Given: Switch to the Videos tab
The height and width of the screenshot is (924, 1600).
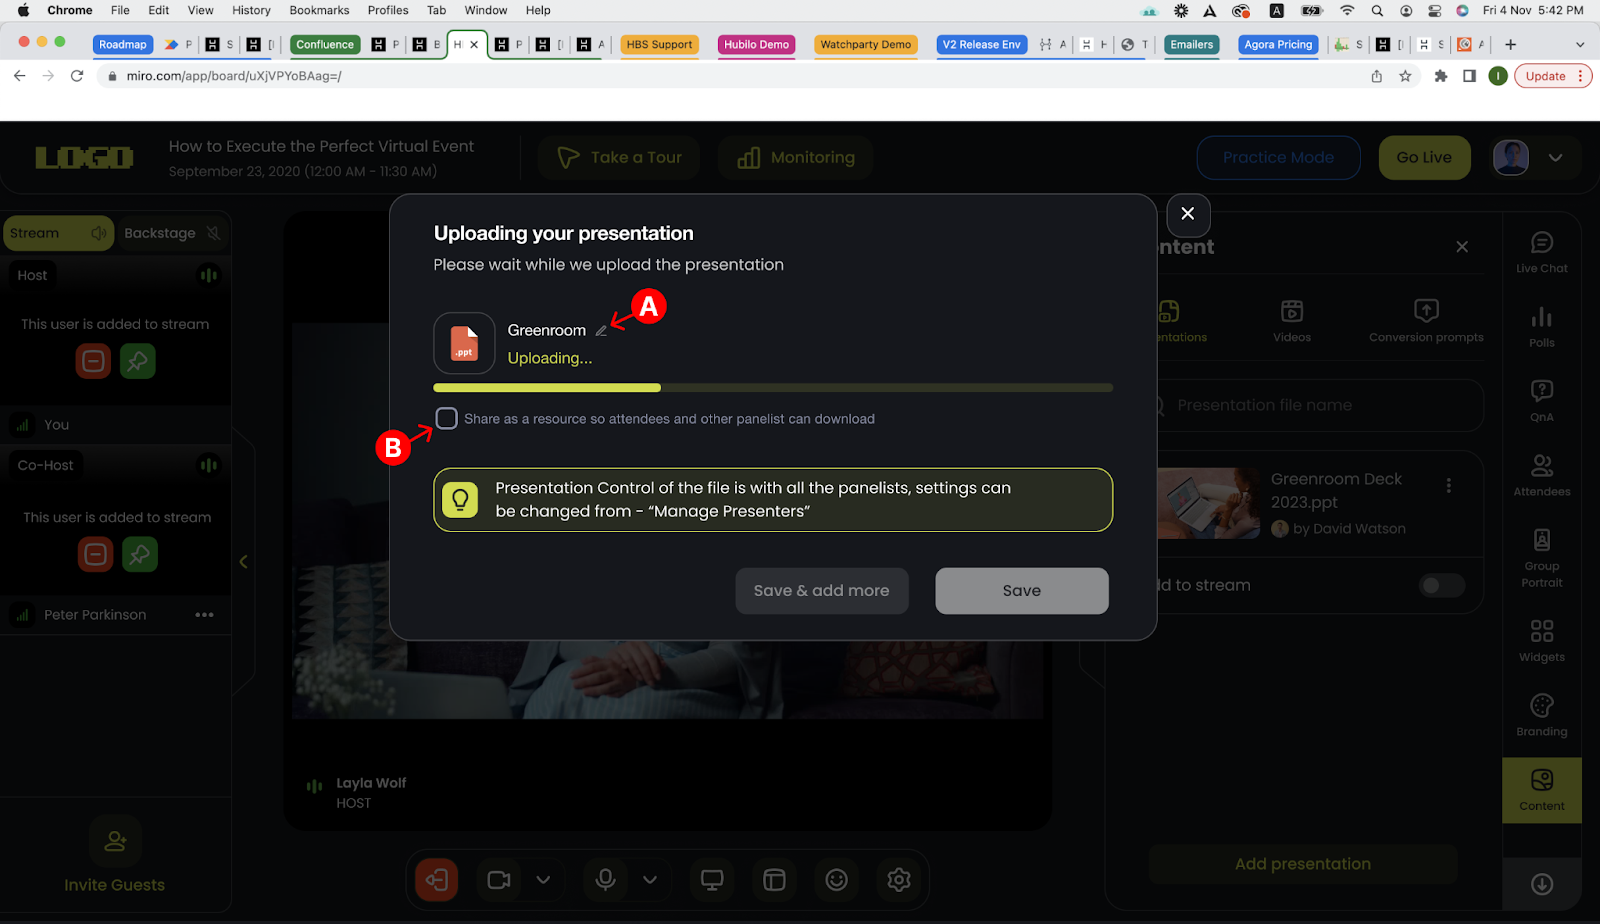Looking at the screenshot, I should click(1292, 321).
